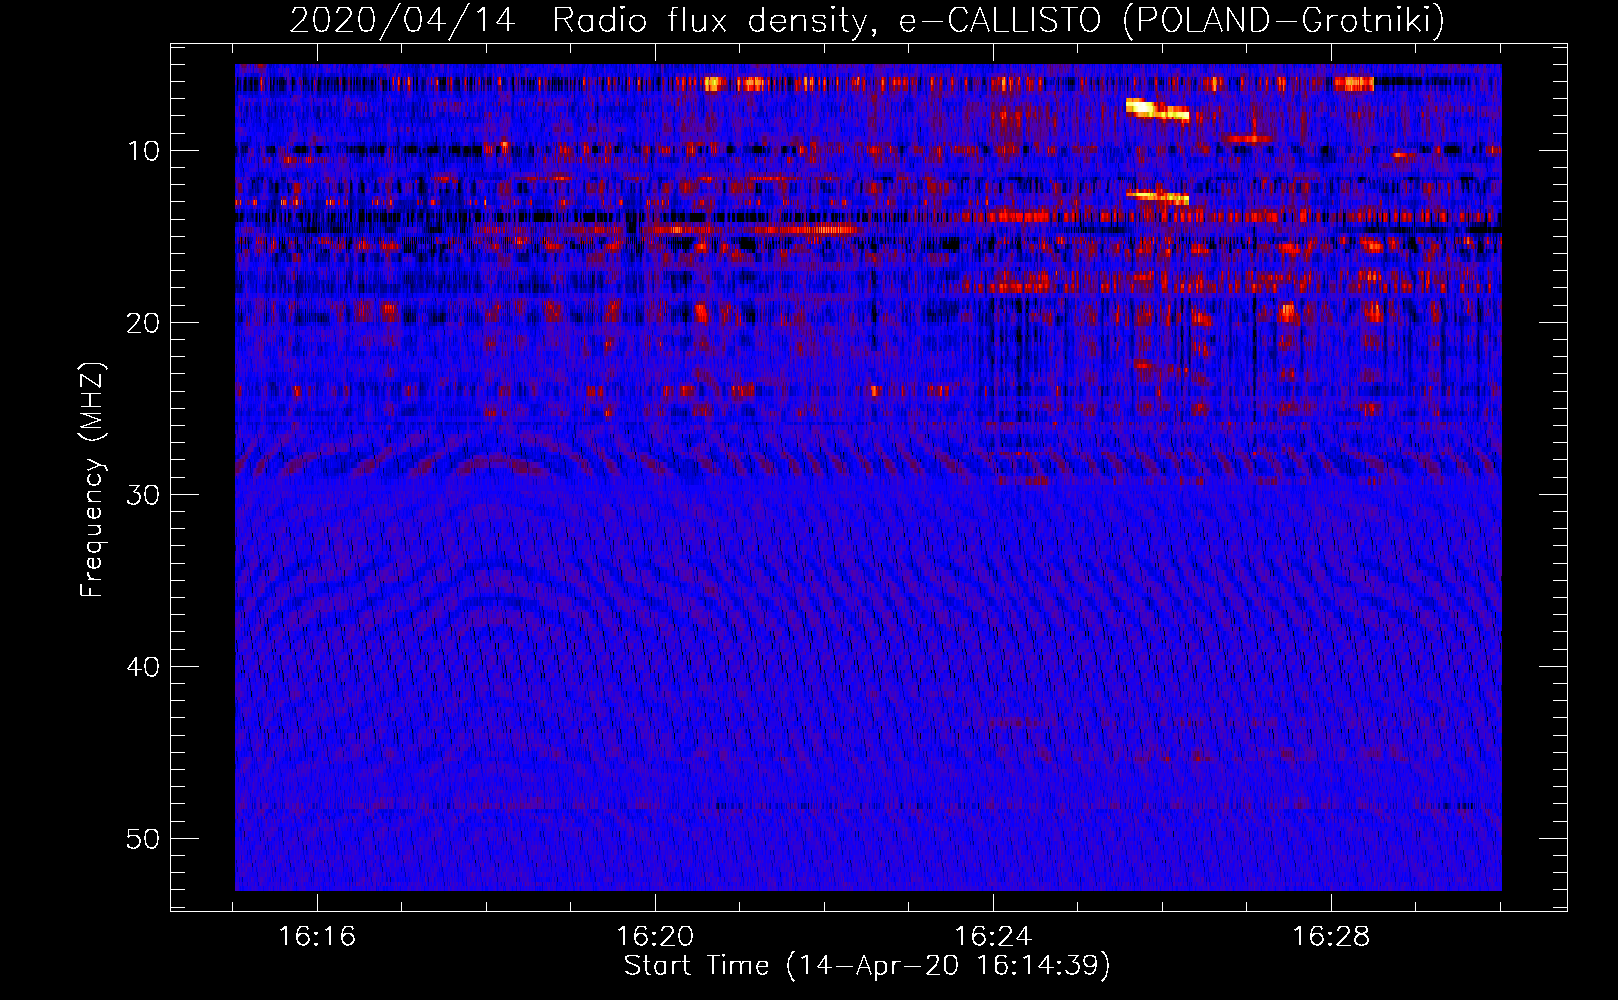The image size is (1618, 1000).
Task: Click the 16:24 time tick label
Action: pos(993,937)
